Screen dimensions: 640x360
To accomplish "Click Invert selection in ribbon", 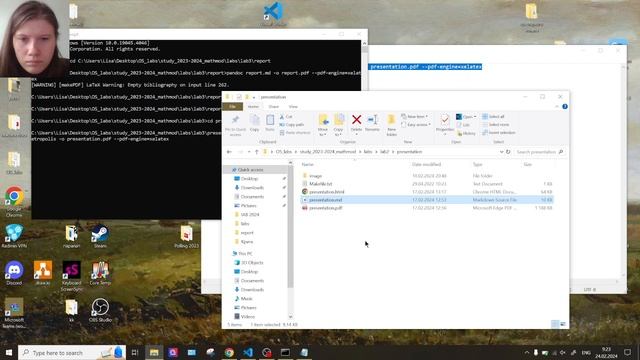I will tap(498, 133).
